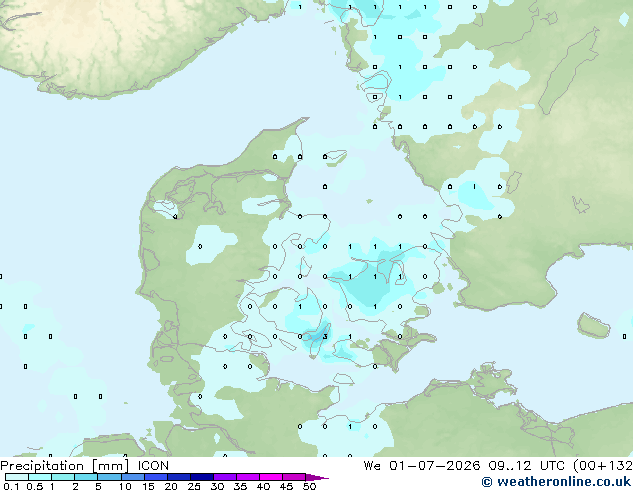Click the legend label '35'

click(x=240, y=486)
